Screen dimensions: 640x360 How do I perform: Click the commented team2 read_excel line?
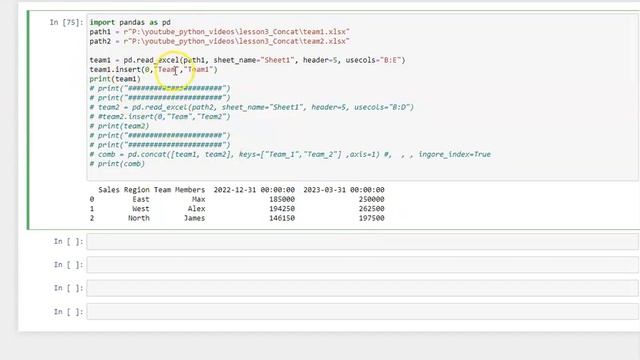(x=252, y=107)
